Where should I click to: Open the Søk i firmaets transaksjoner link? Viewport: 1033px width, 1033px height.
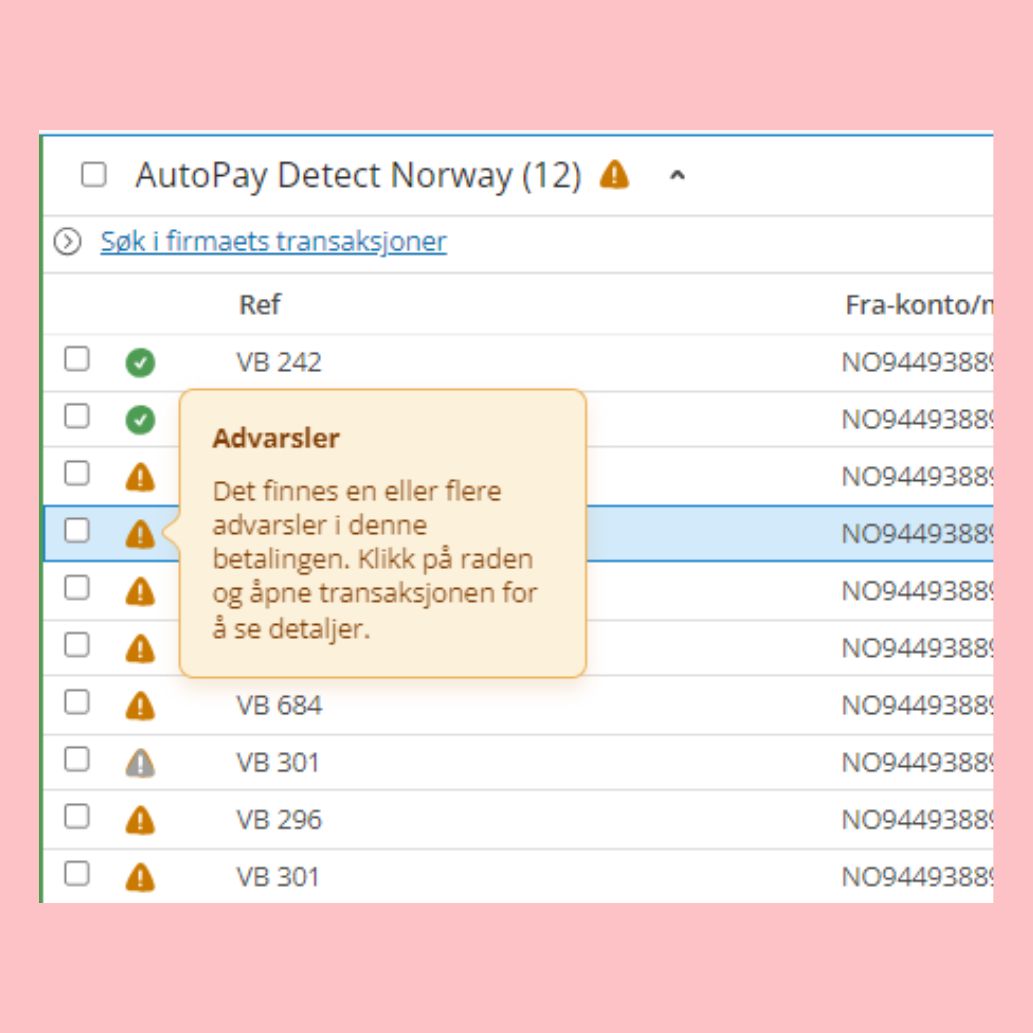(273, 241)
